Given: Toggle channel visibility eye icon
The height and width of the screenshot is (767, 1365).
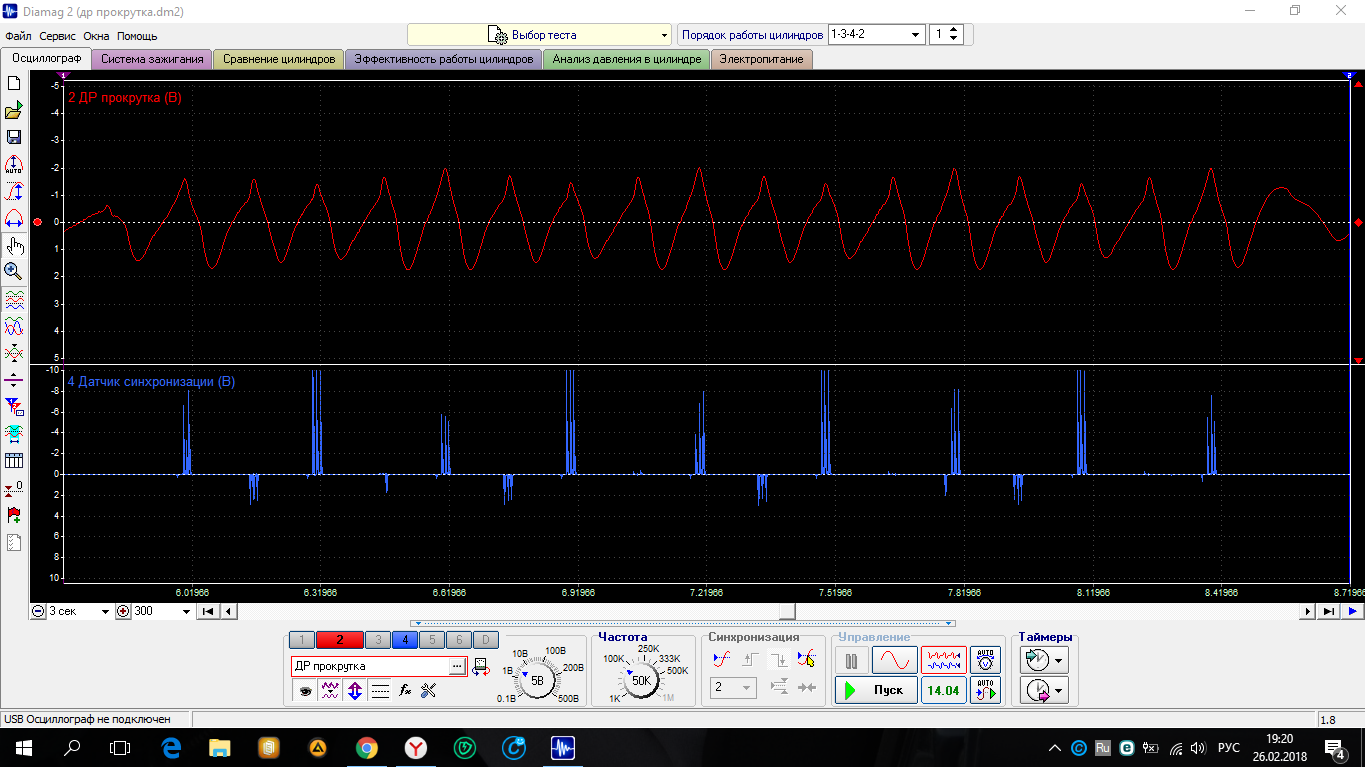Looking at the screenshot, I should [304, 690].
